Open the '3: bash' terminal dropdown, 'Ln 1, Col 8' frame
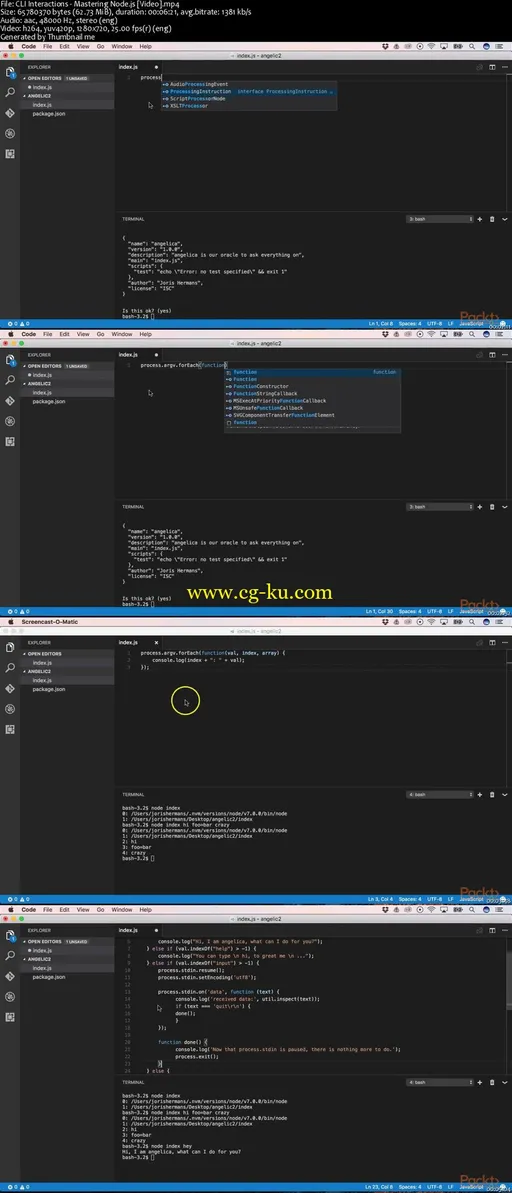This screenshot has width=512, height=1193. [440, 219]
